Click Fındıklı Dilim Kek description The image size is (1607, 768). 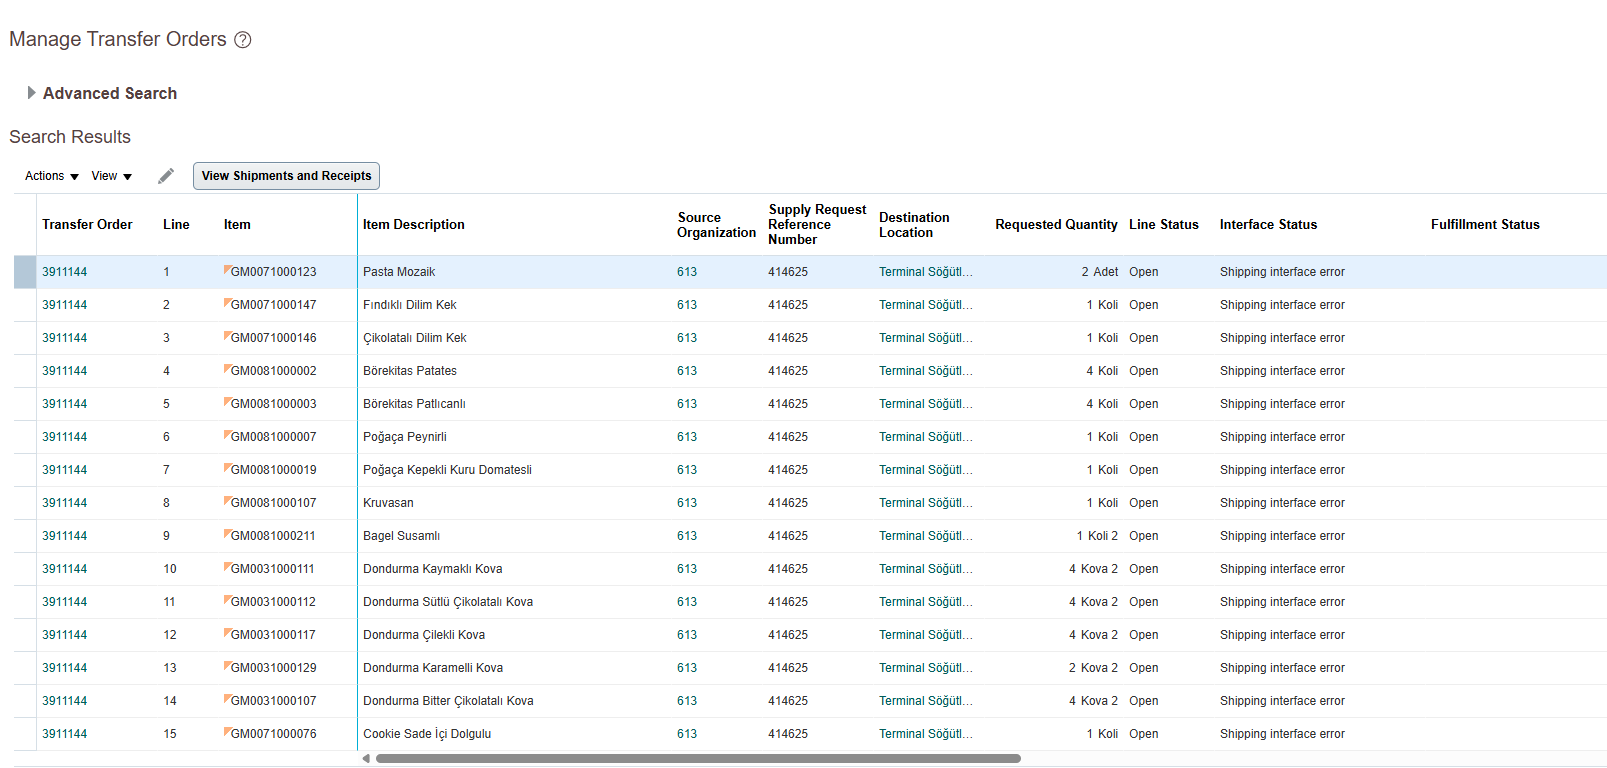(410, 305)
